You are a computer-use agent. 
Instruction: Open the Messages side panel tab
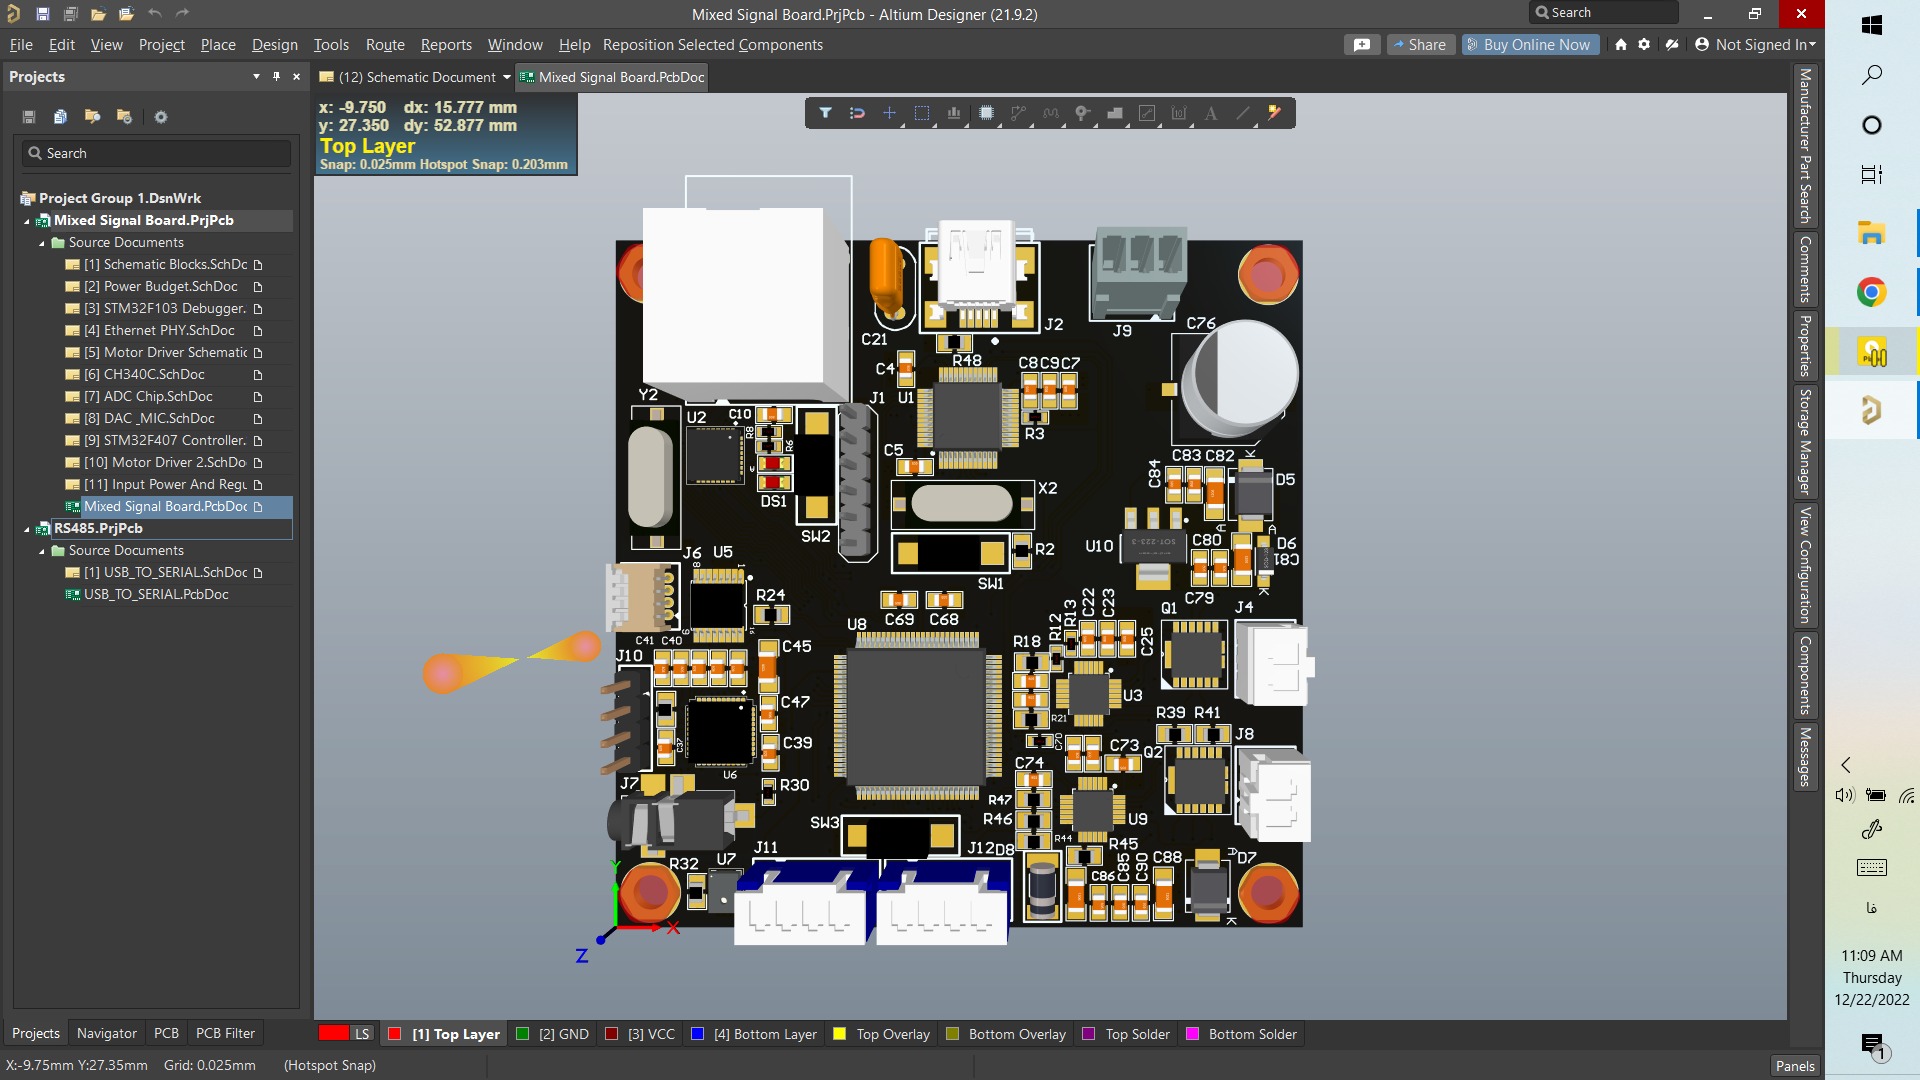pyautogui.click(x=1805, y=757)
